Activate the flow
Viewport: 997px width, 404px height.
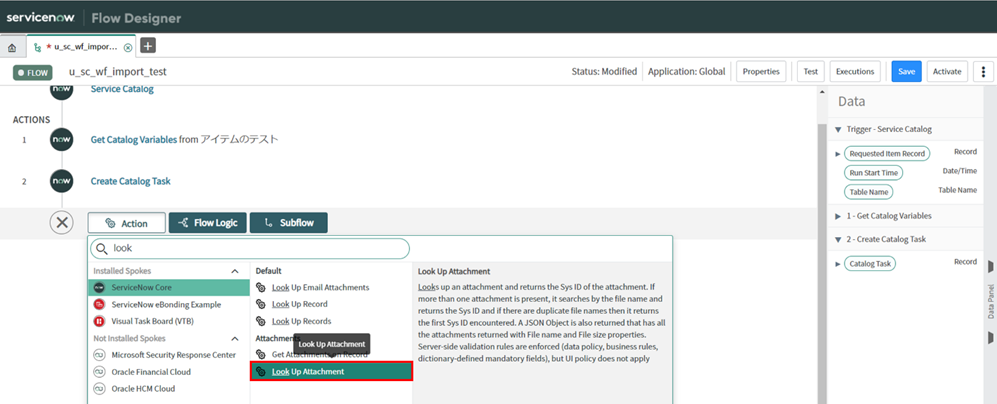click(x=947, y=72)
